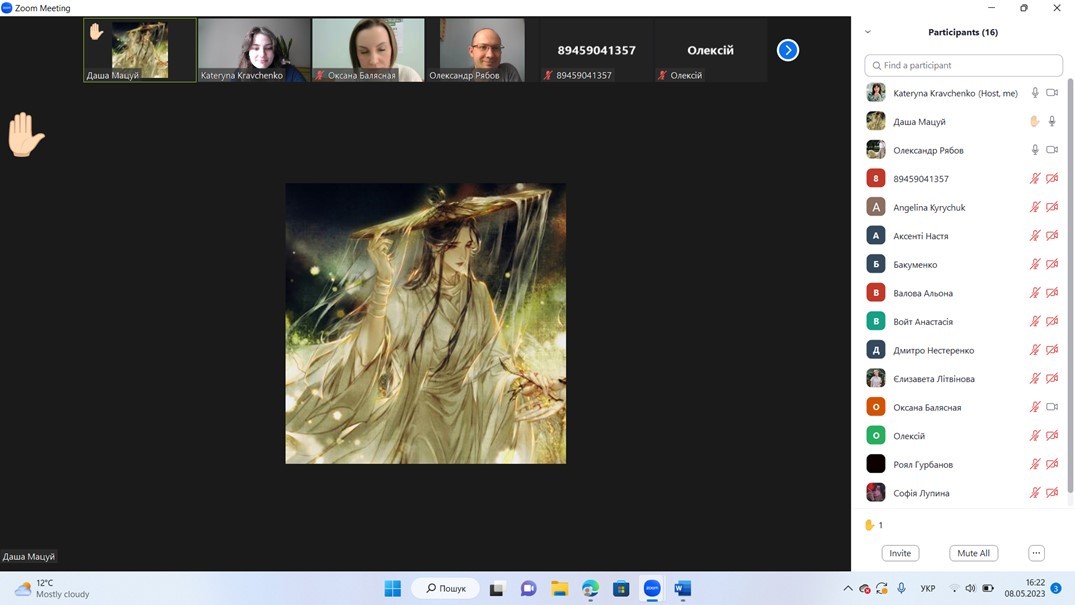Click video-off icon for Валова Альона
Viewport: 1075px width, 605px height.
1052,293
